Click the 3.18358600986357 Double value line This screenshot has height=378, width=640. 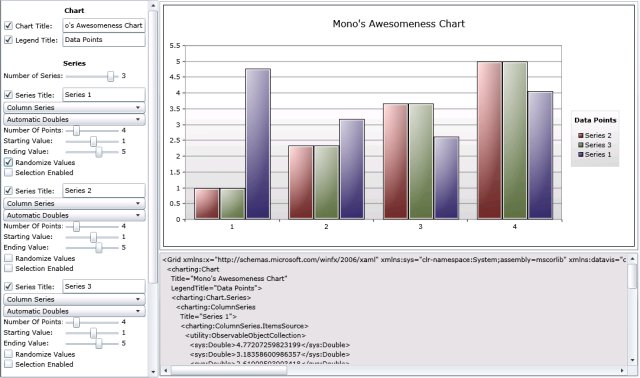pos(270,354)
